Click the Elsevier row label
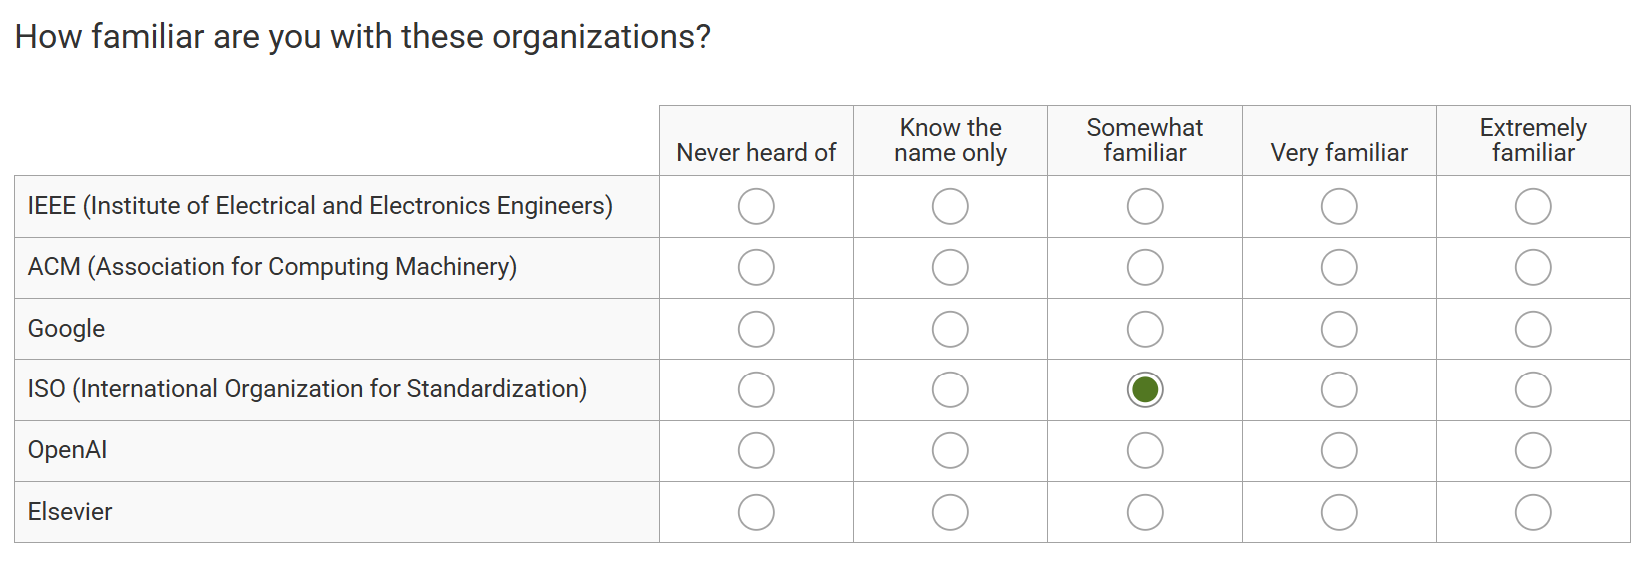 tap(70, 512)
